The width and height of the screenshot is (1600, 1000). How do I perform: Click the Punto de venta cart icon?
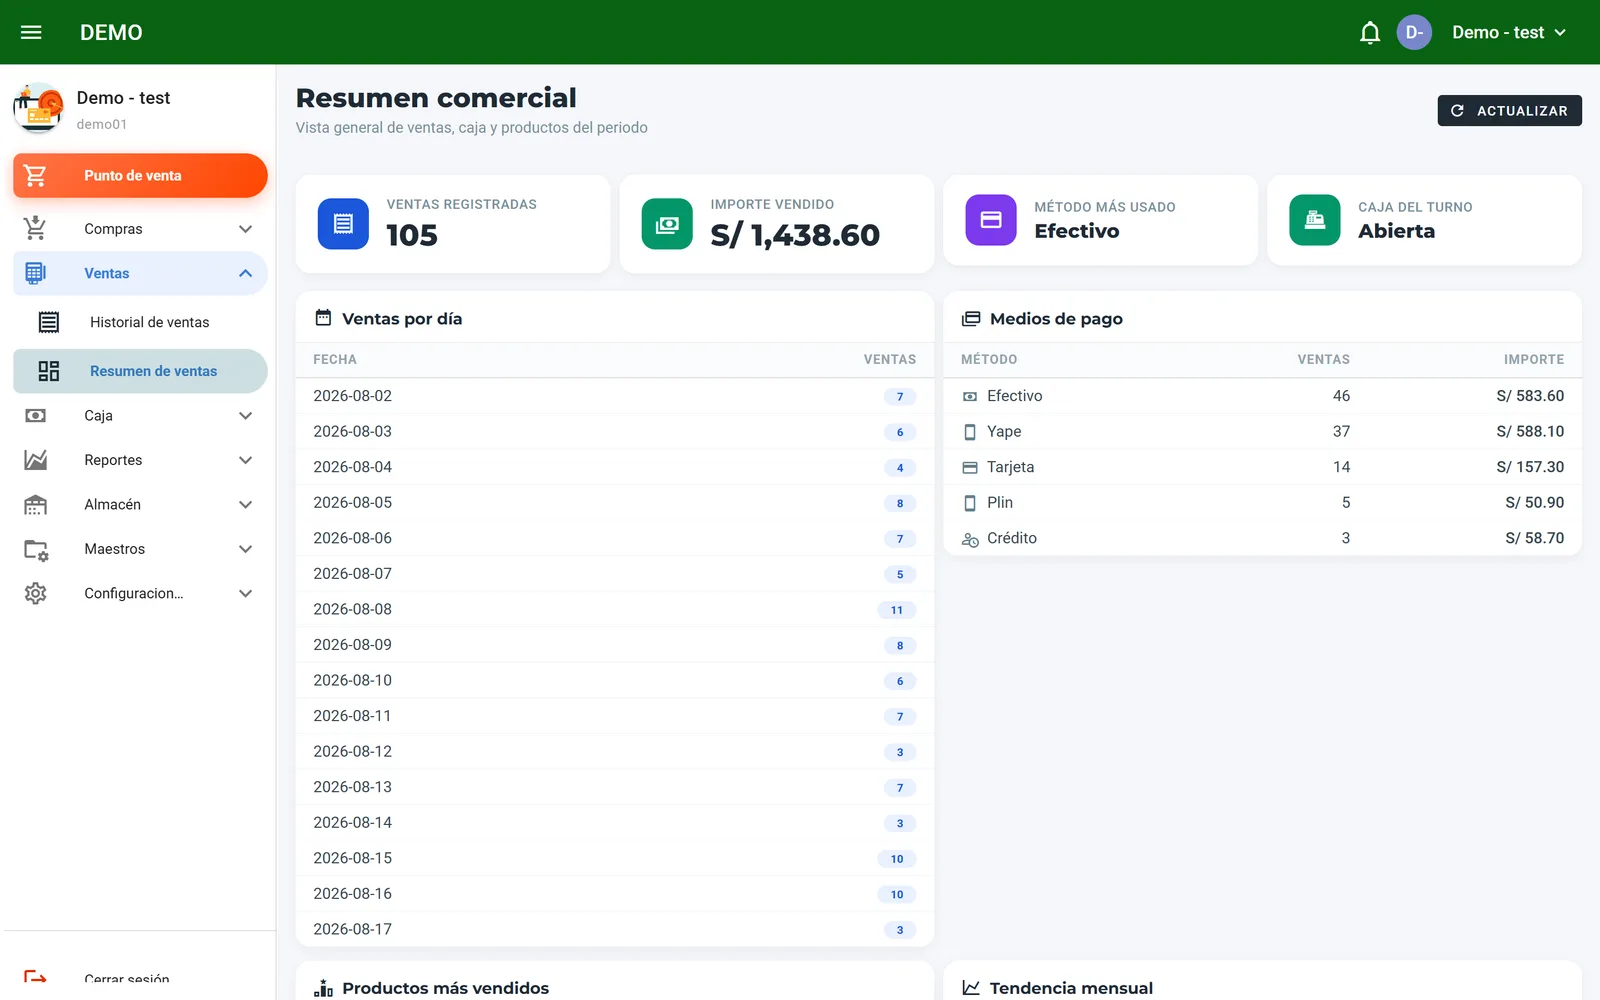click(35, 176)
